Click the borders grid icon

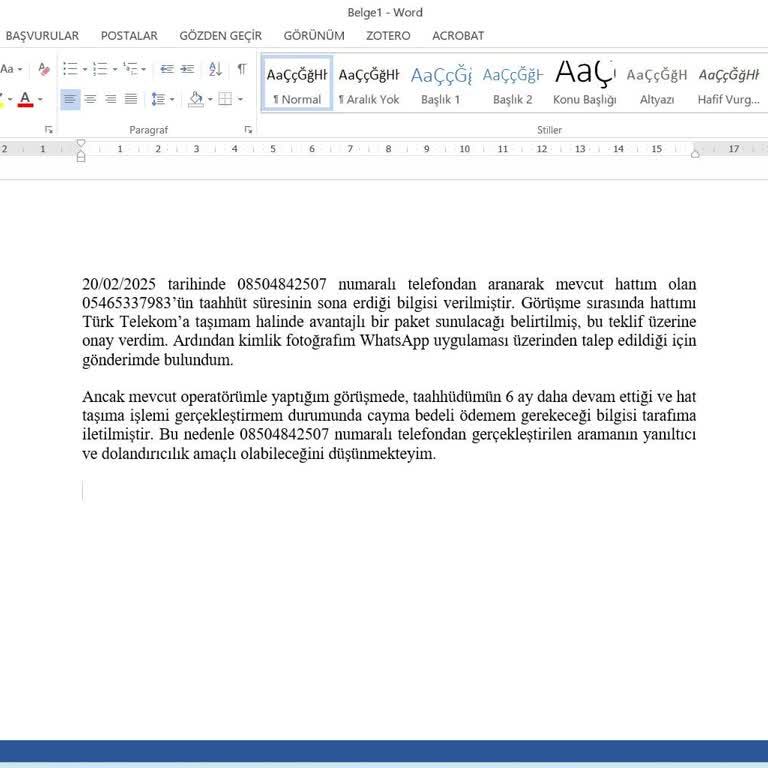point(225,99)
